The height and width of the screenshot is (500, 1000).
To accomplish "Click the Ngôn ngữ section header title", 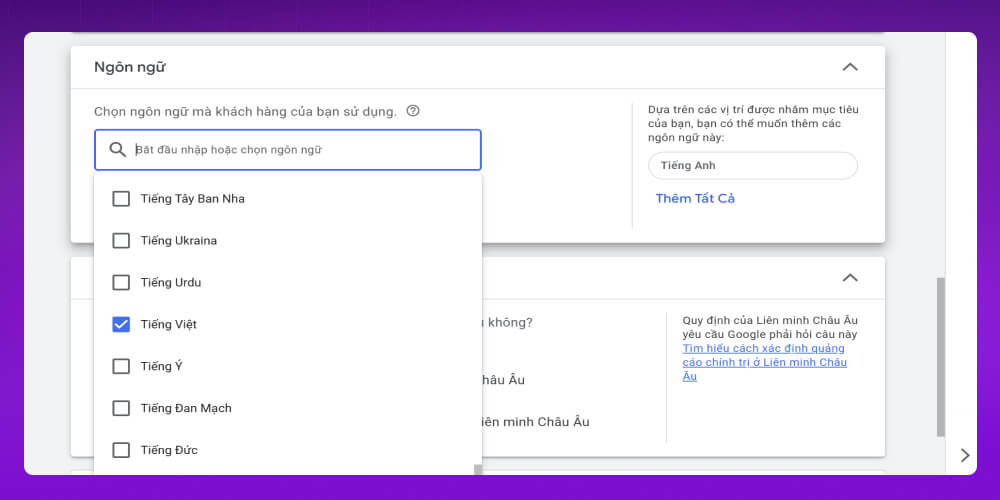I will point(130,67).
